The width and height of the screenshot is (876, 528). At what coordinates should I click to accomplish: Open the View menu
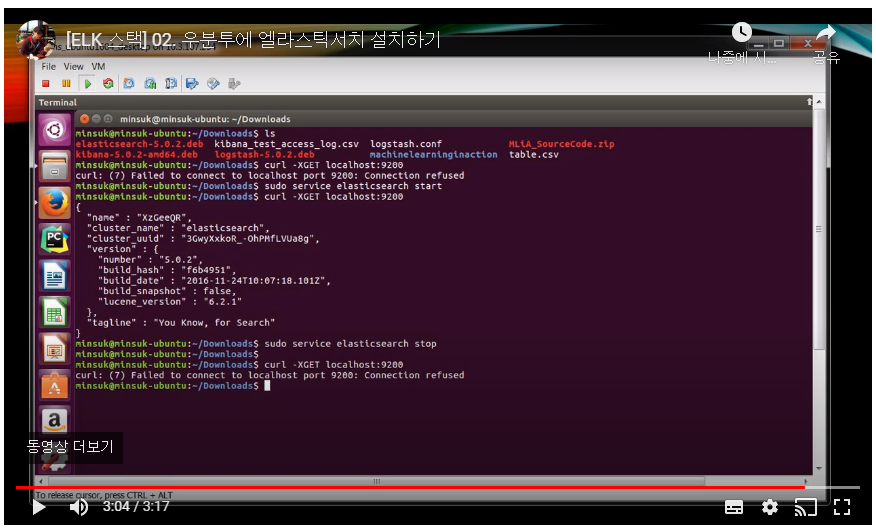pos(73,66)
